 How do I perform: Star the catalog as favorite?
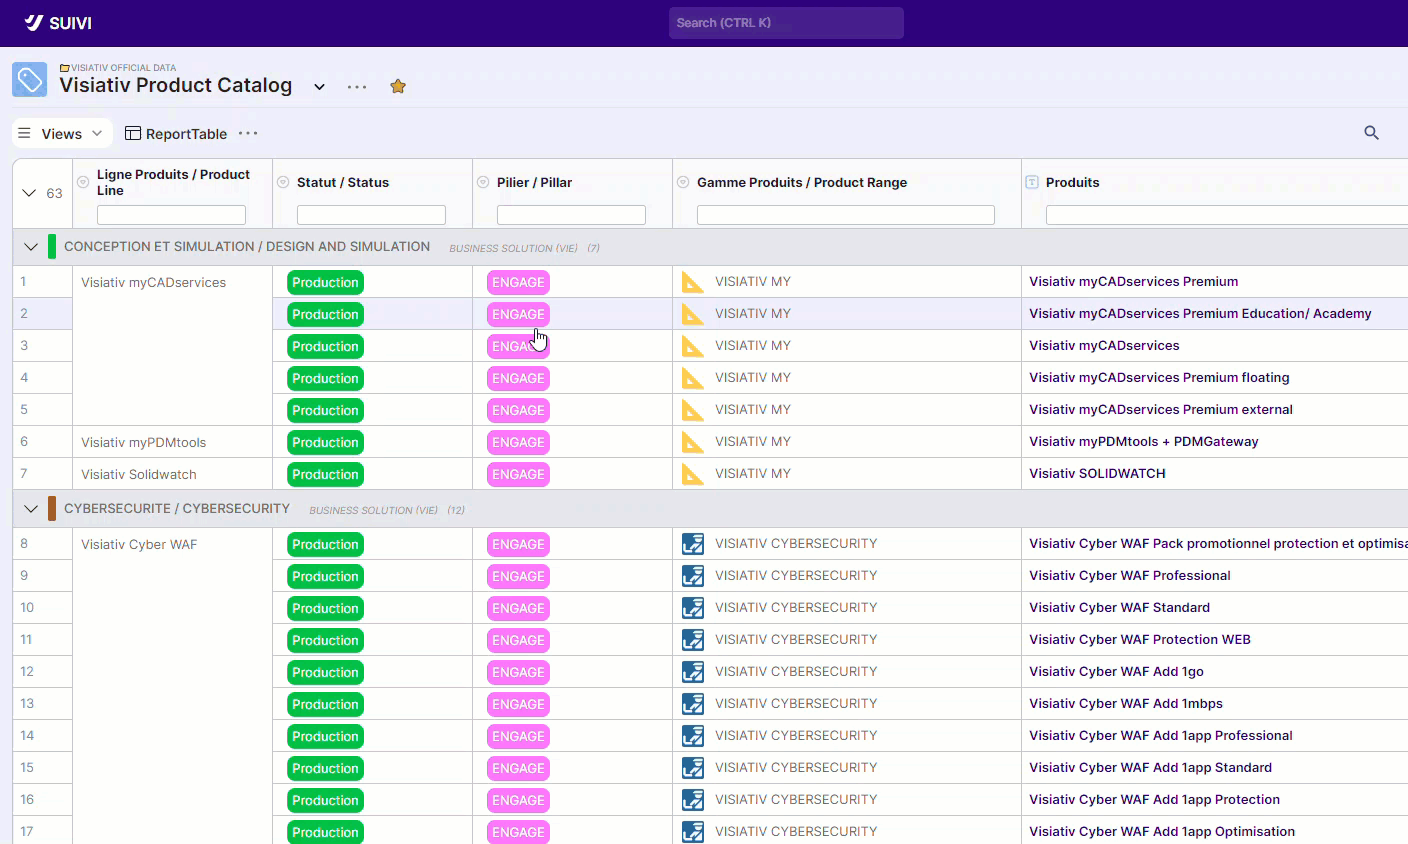click(398, 86)
